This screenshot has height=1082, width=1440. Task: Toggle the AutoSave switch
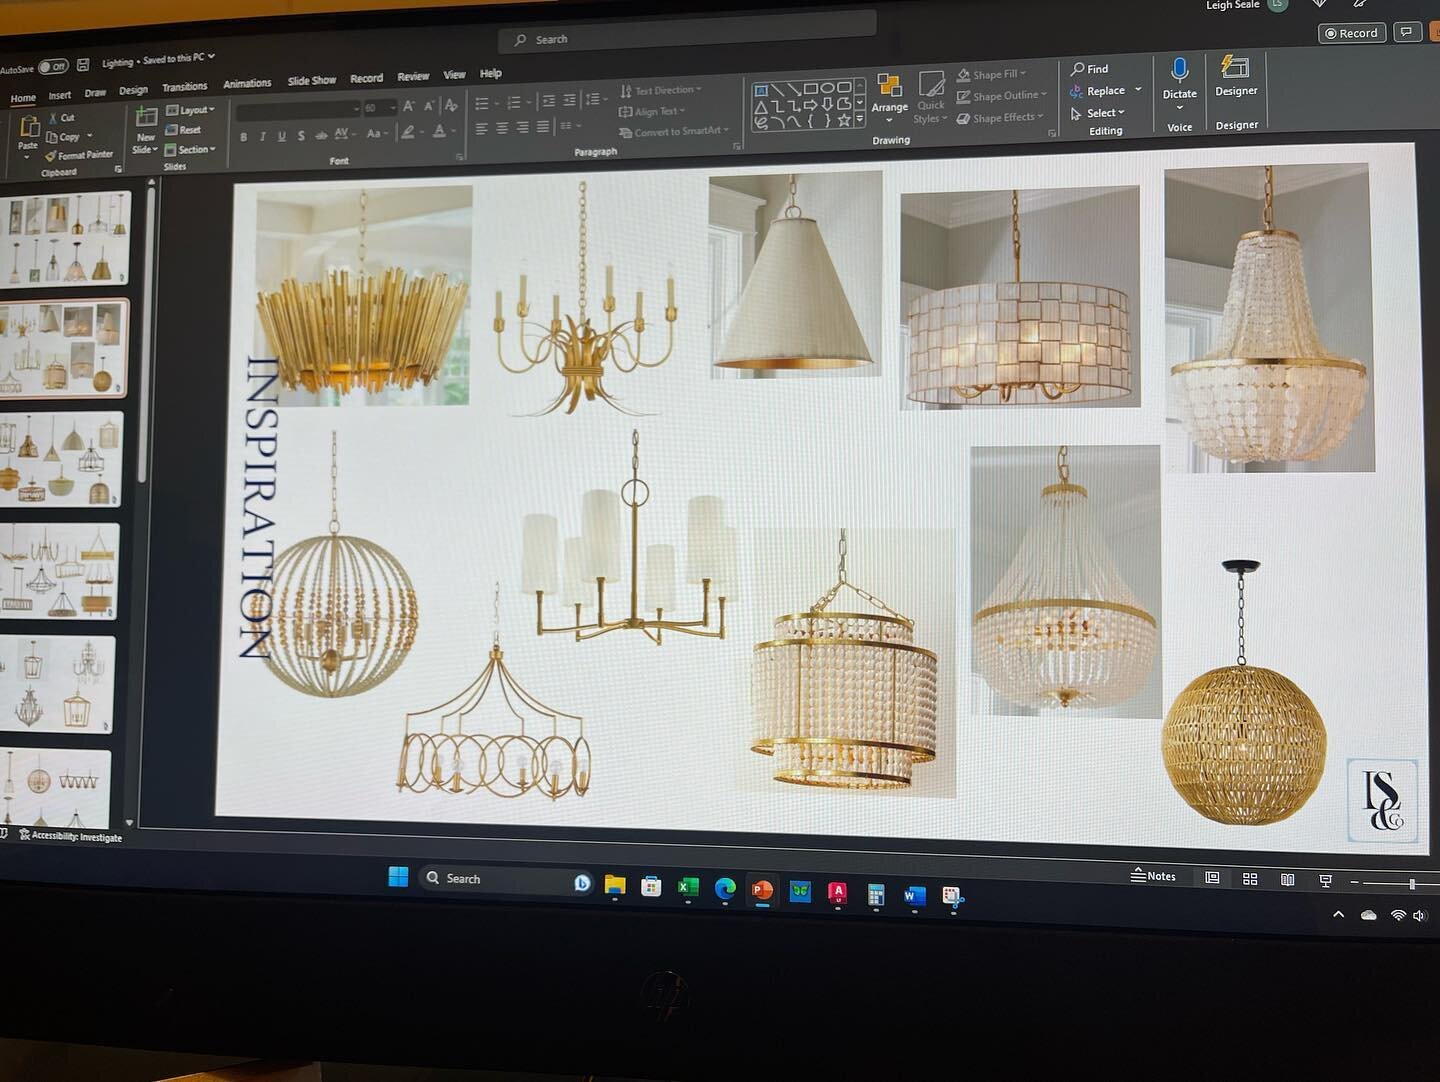pos(53,67)
